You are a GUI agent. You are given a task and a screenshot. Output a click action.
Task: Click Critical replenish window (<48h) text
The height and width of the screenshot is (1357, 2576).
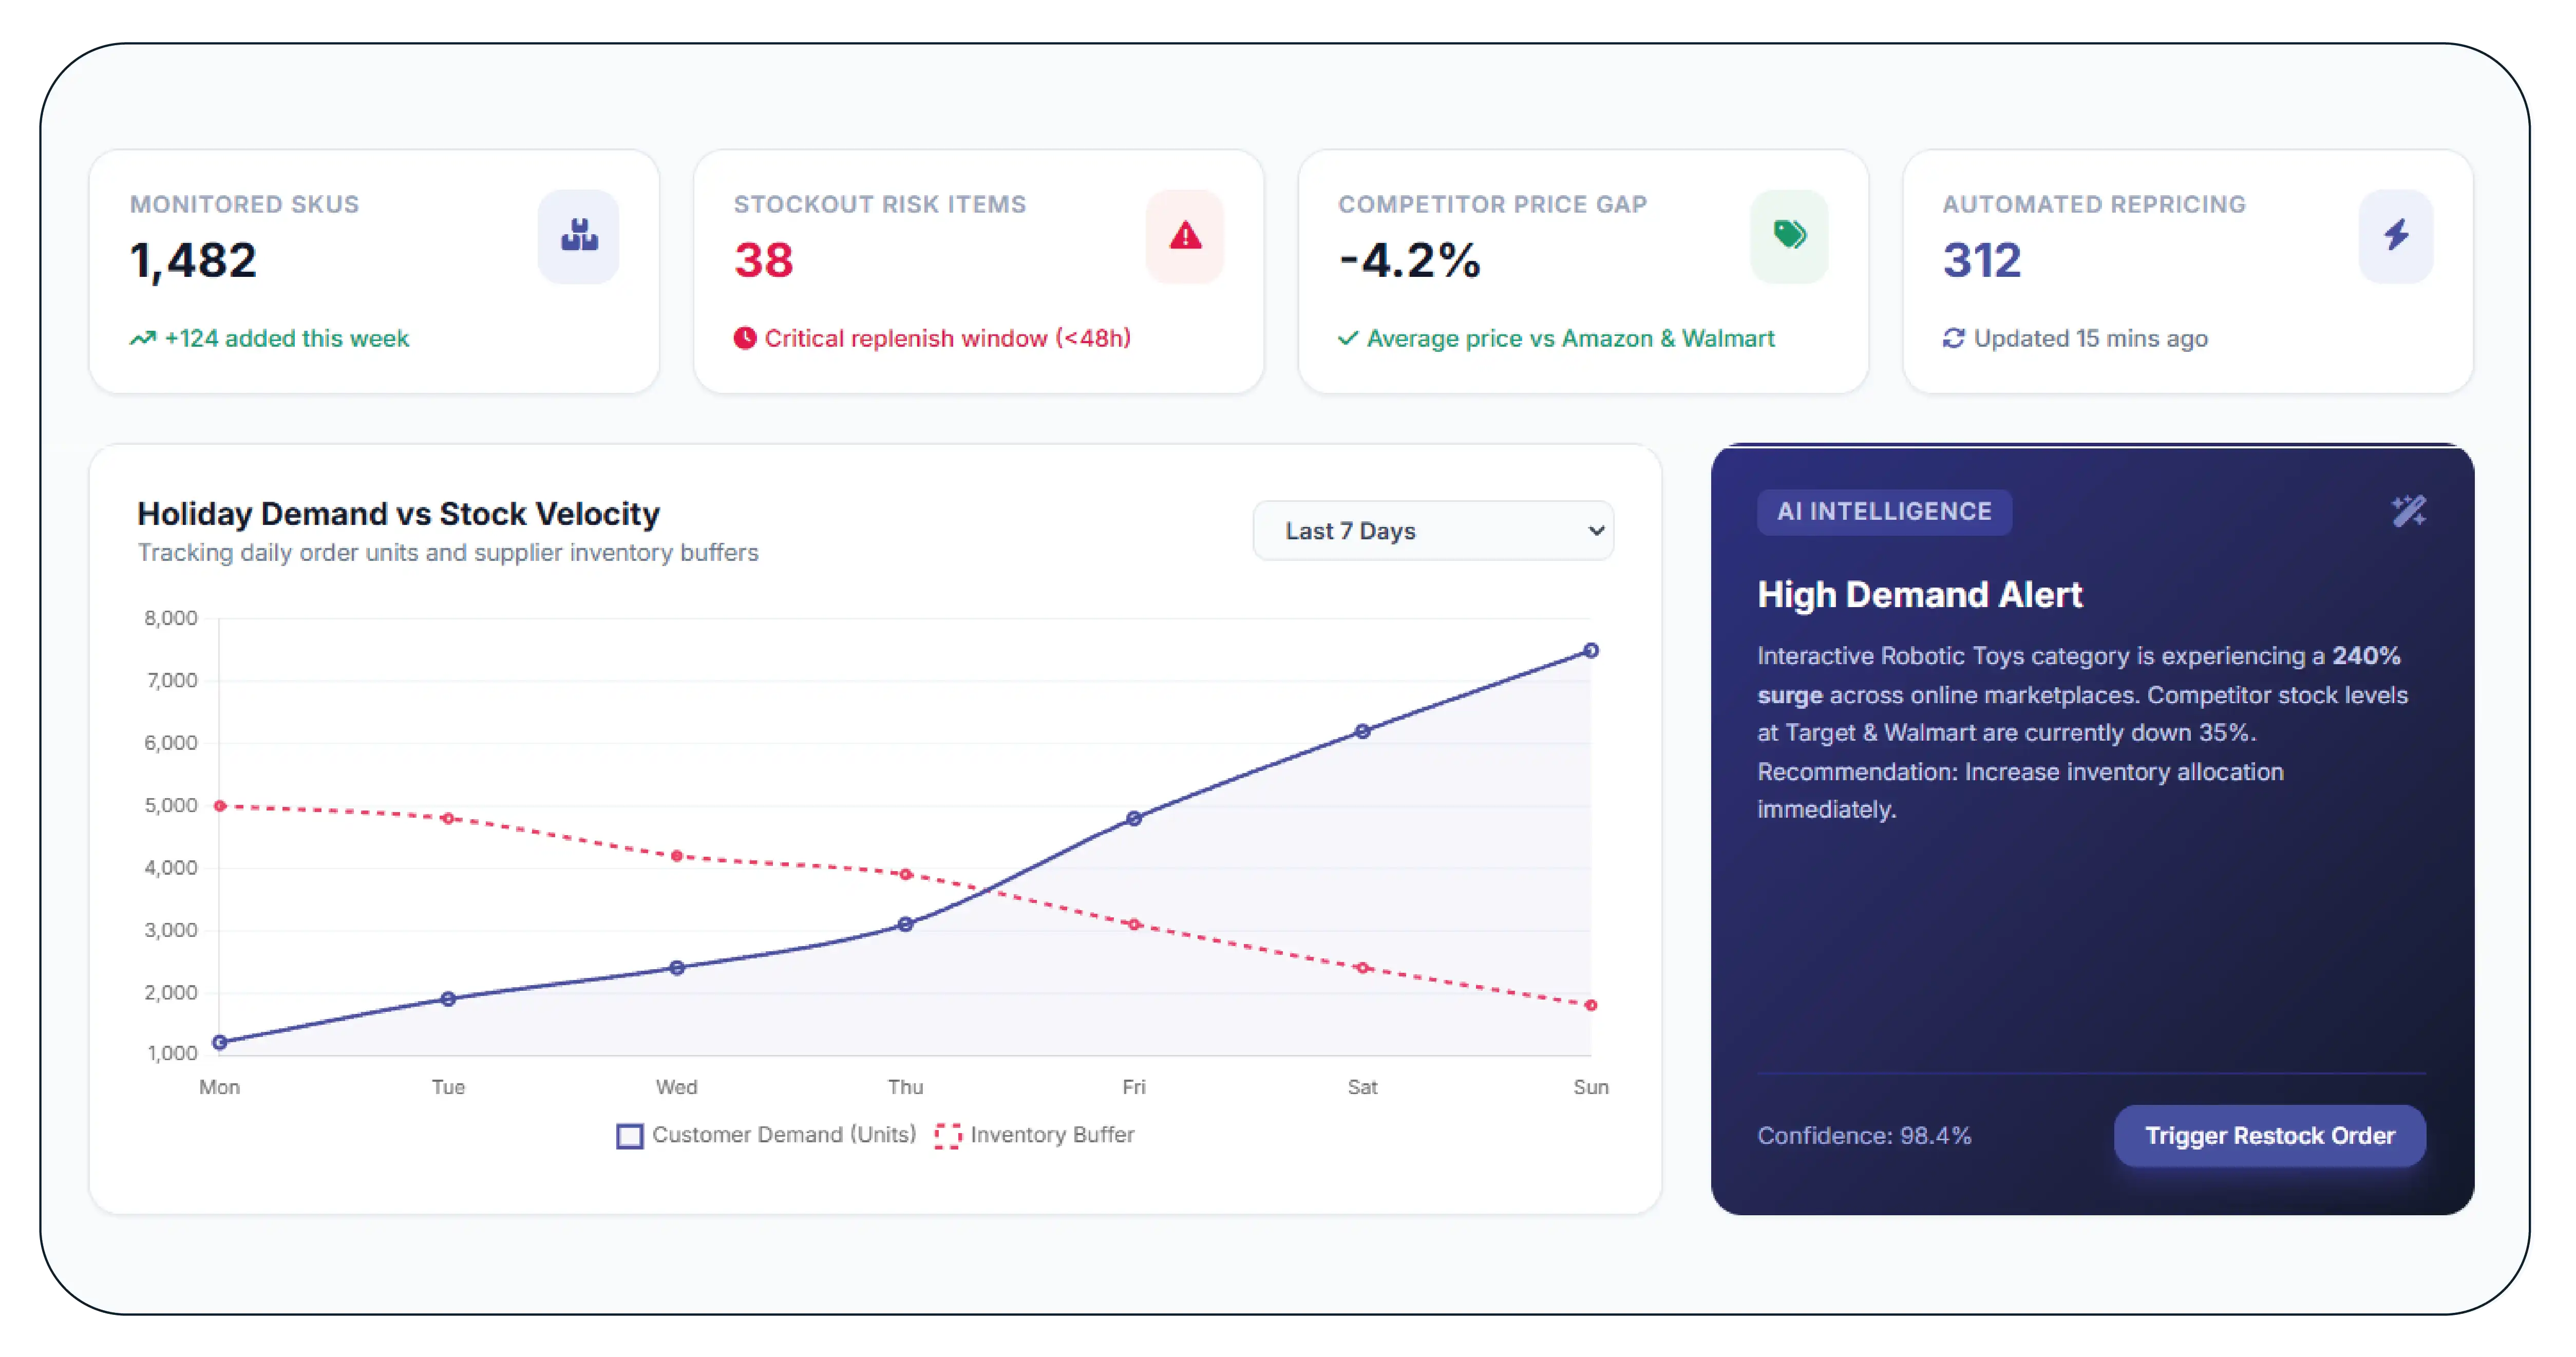[948, 339]
